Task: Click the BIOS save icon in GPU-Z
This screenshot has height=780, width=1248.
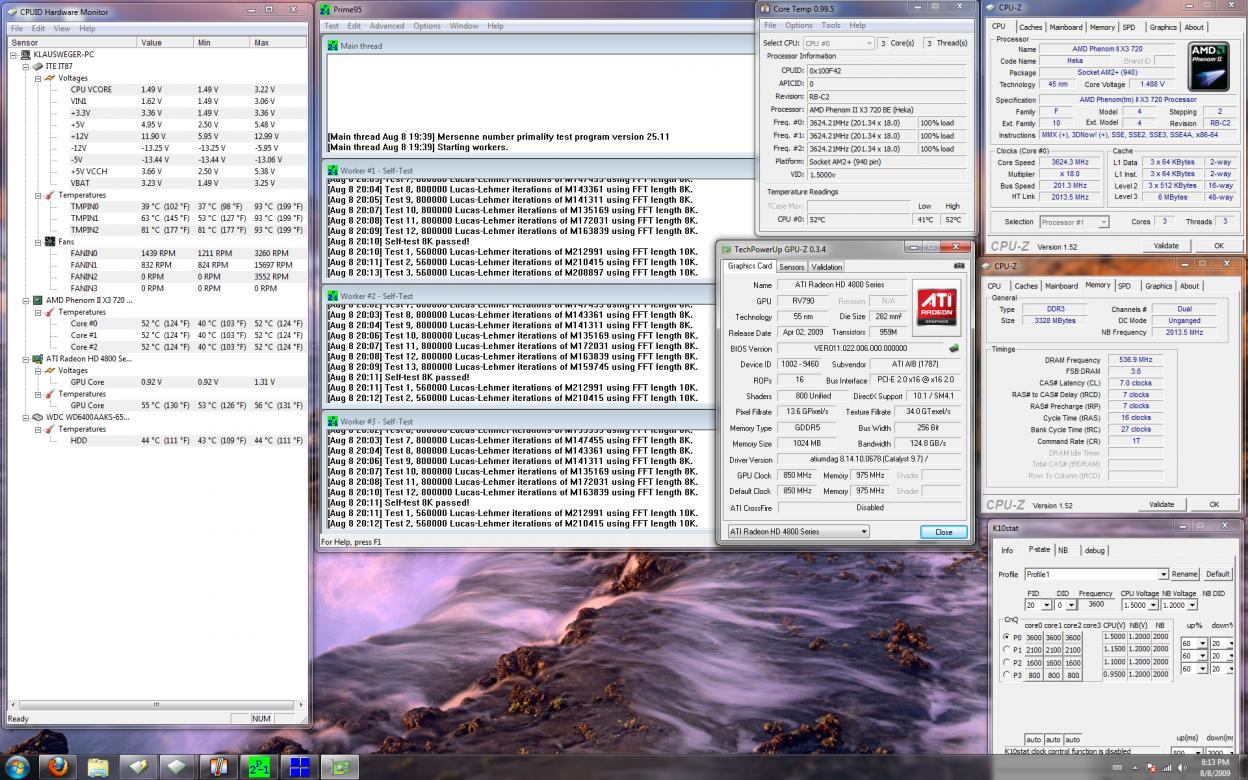Action: [x=953, y=348]
